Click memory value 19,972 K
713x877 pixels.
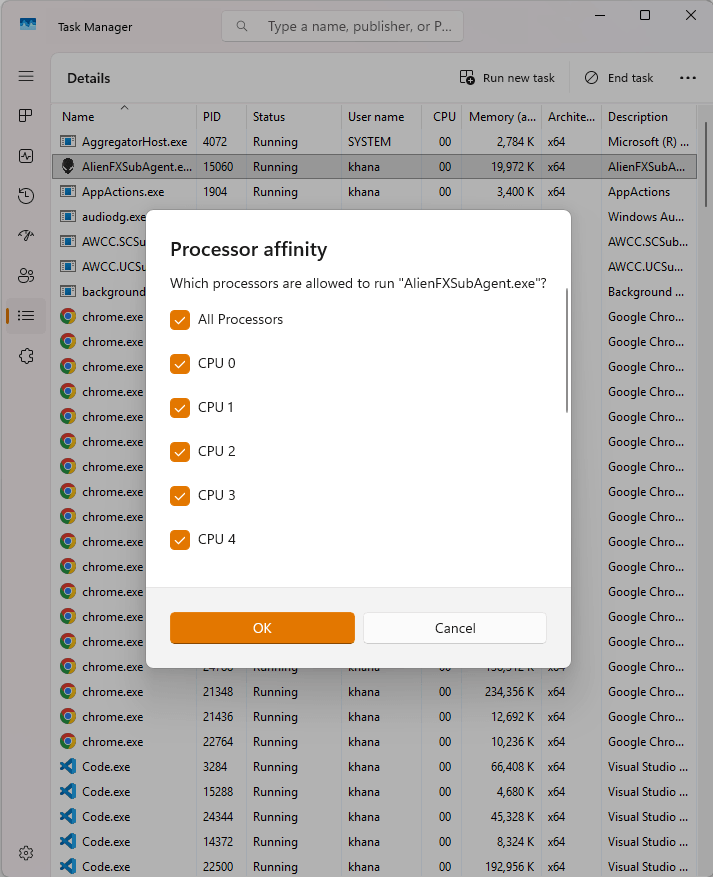pyautogui.click(x=512, y=167)
